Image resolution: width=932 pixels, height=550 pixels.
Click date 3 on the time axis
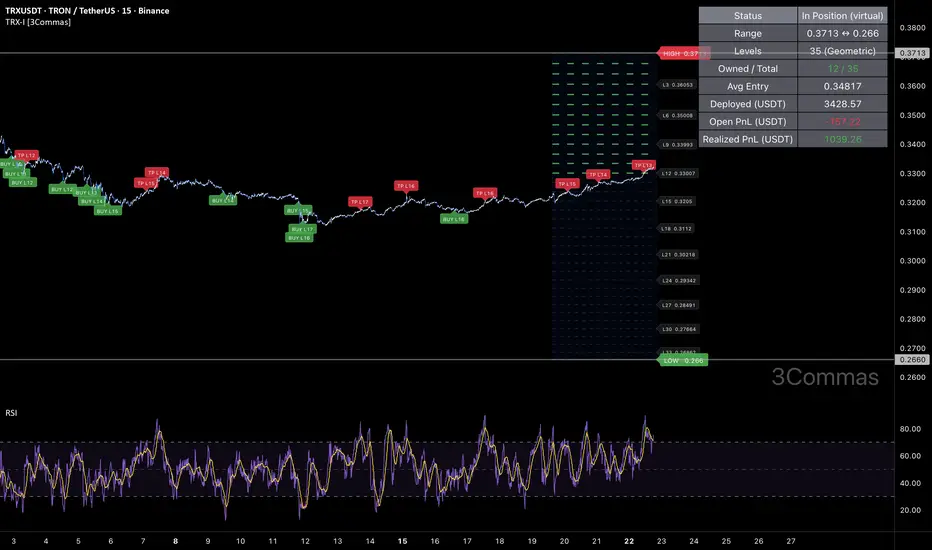[14, 541]
